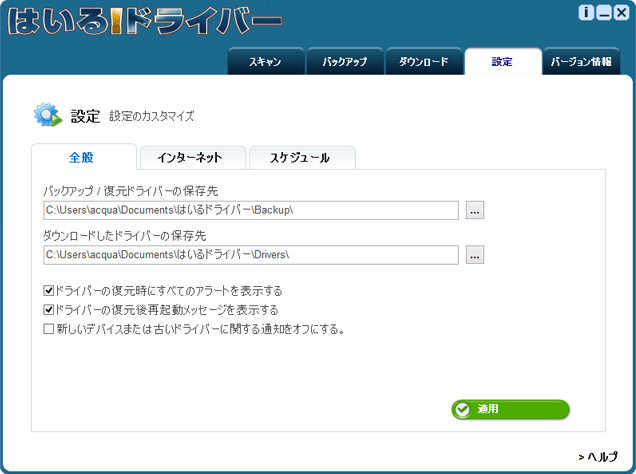Switch to the スキャン tab
The height and width of the screenshot is (474, 636).
tap(264, 62)
